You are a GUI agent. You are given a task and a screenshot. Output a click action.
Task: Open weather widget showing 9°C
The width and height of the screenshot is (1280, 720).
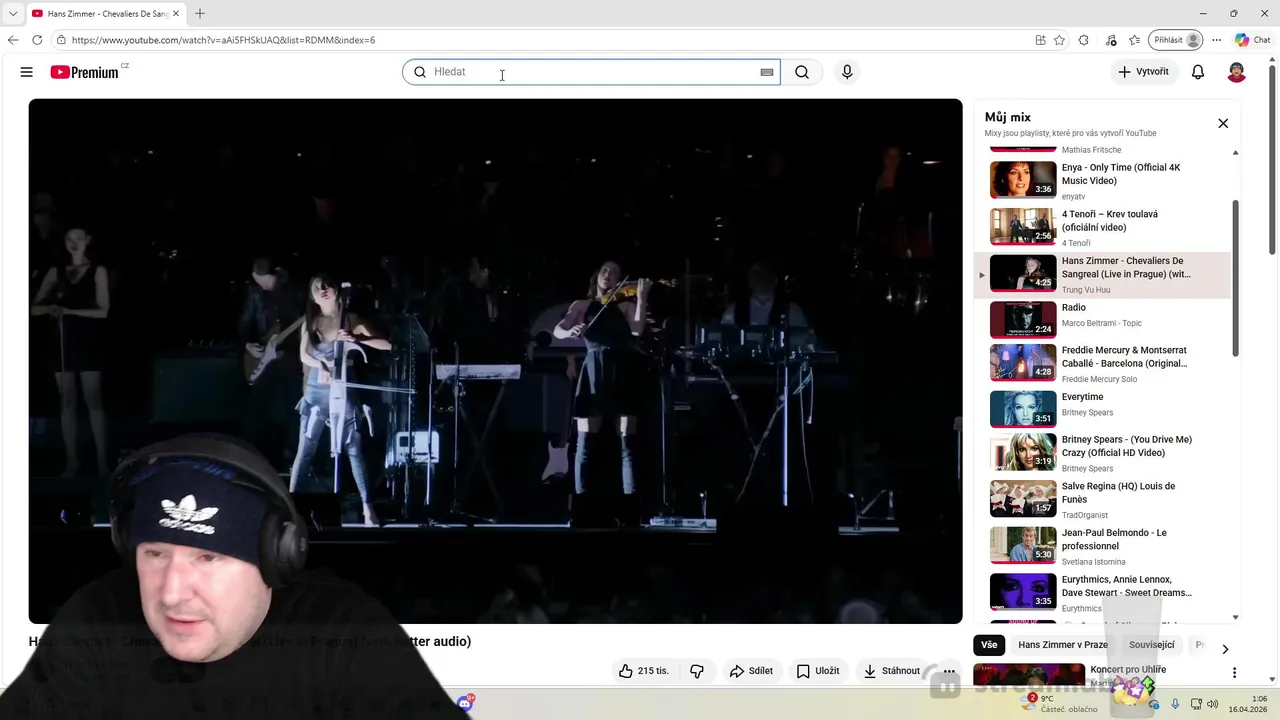pos(1059,704)
